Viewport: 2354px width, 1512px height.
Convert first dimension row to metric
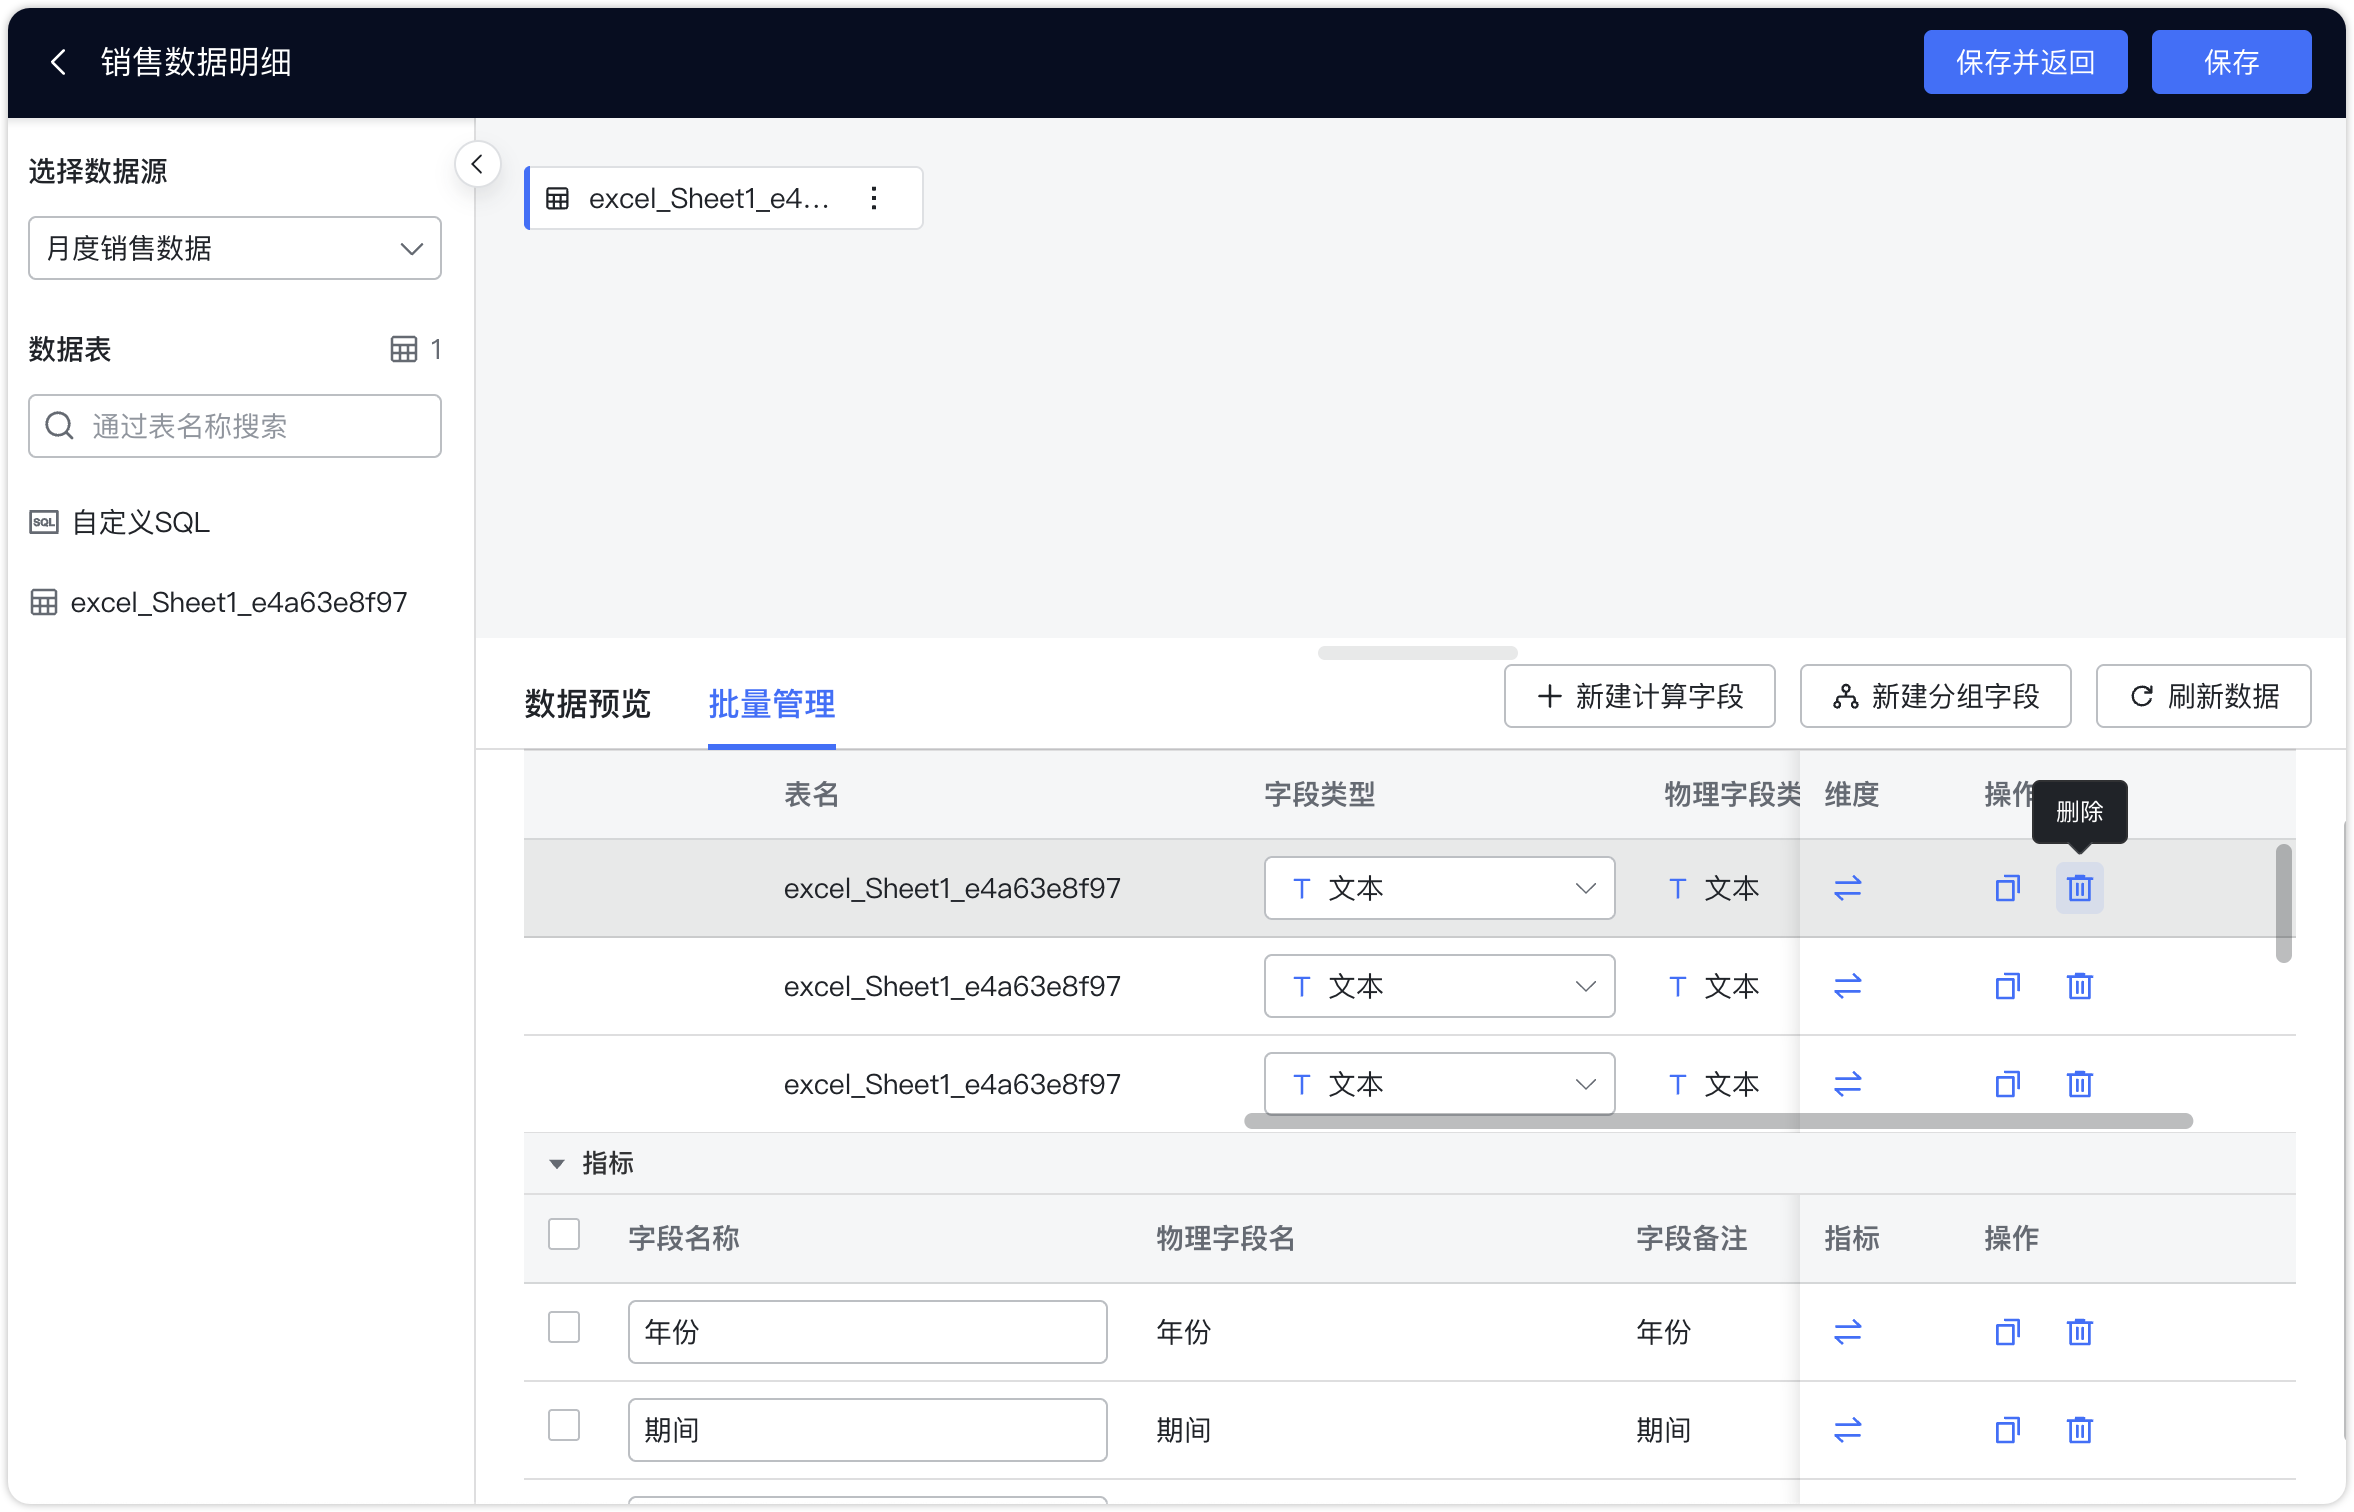[1847, 888]
